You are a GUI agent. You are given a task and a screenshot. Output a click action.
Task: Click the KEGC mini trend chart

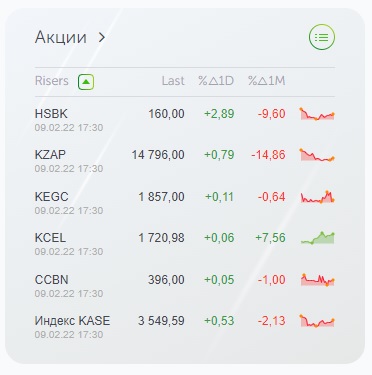[317, 197]
